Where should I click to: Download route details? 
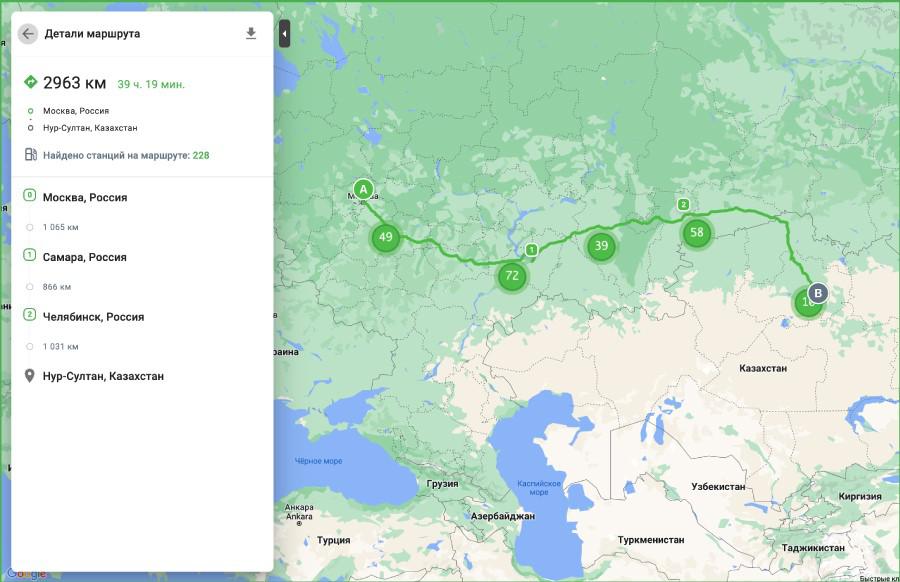[251, 33]
